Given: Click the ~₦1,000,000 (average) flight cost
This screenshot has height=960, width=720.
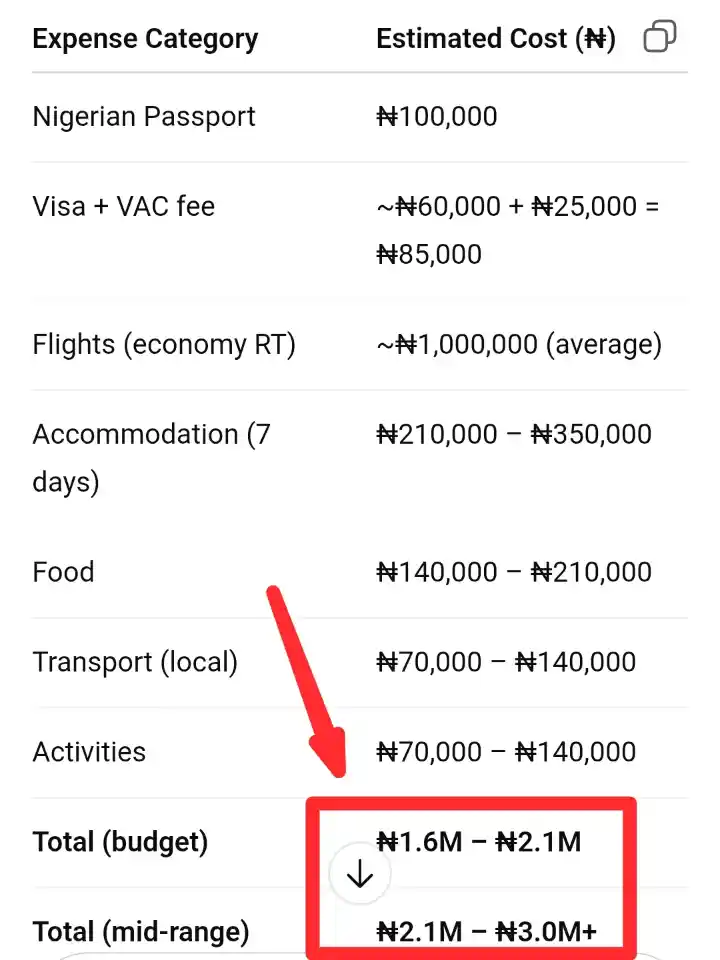Looking at the screenshot, I should pyautogui.click(x=518, y=345).
